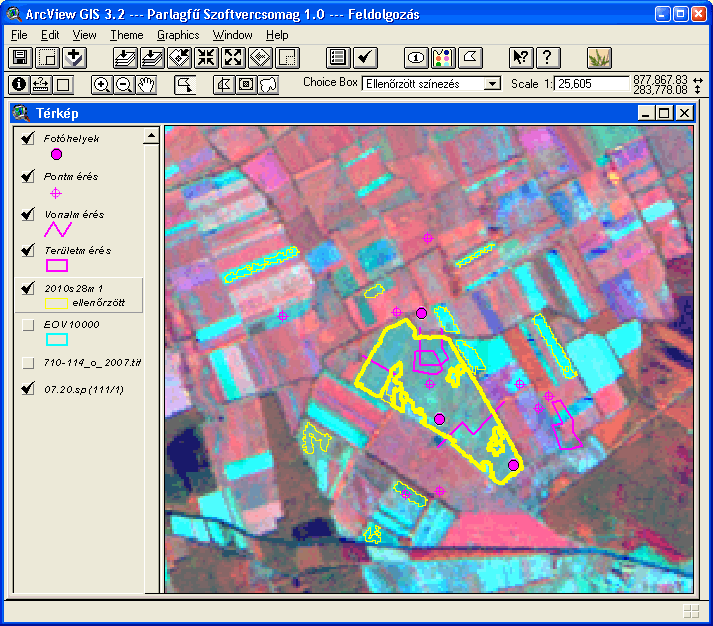Enable the EOV10000 layer checkbox
The image size is (713, 626).
[27, 325]
